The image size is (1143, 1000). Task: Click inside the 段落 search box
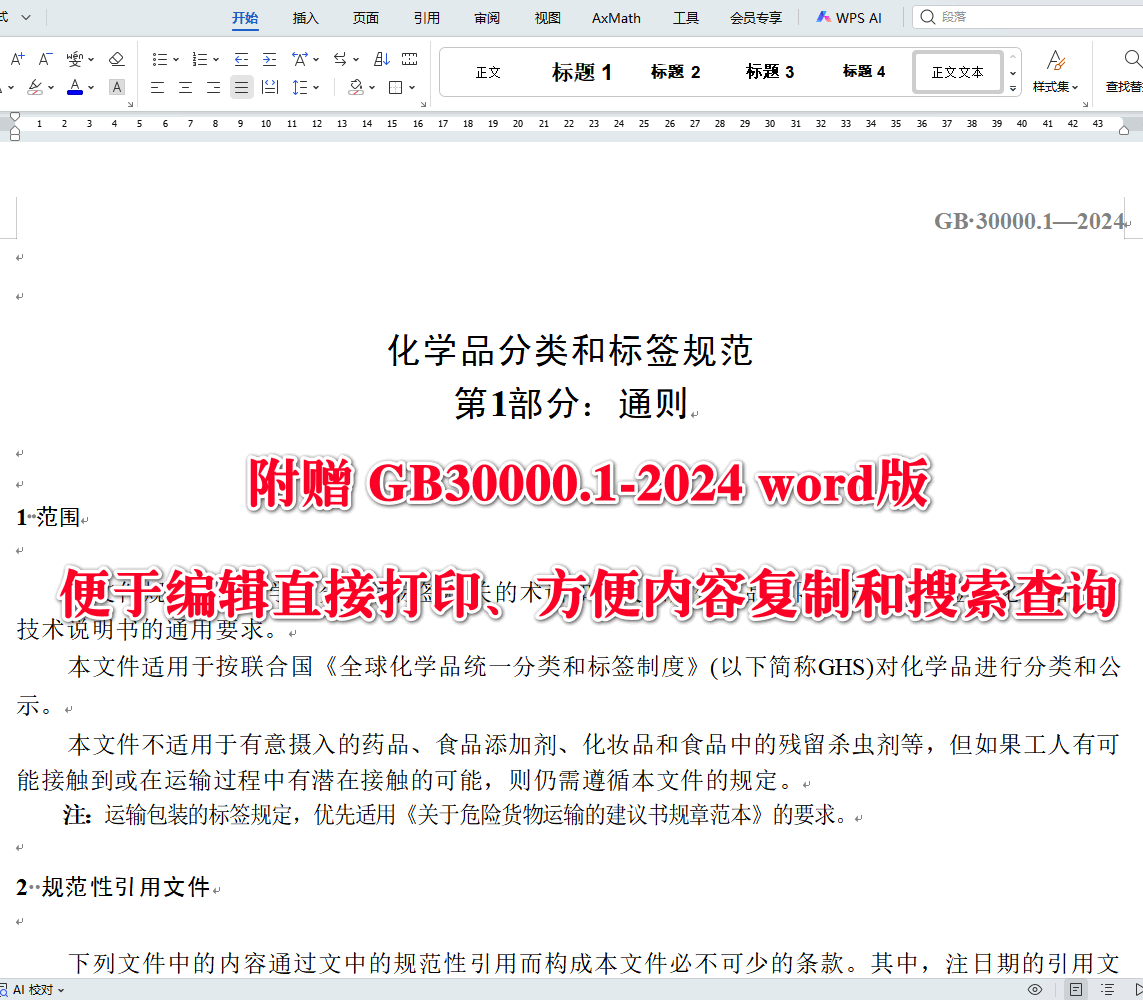pos(1010,16)
